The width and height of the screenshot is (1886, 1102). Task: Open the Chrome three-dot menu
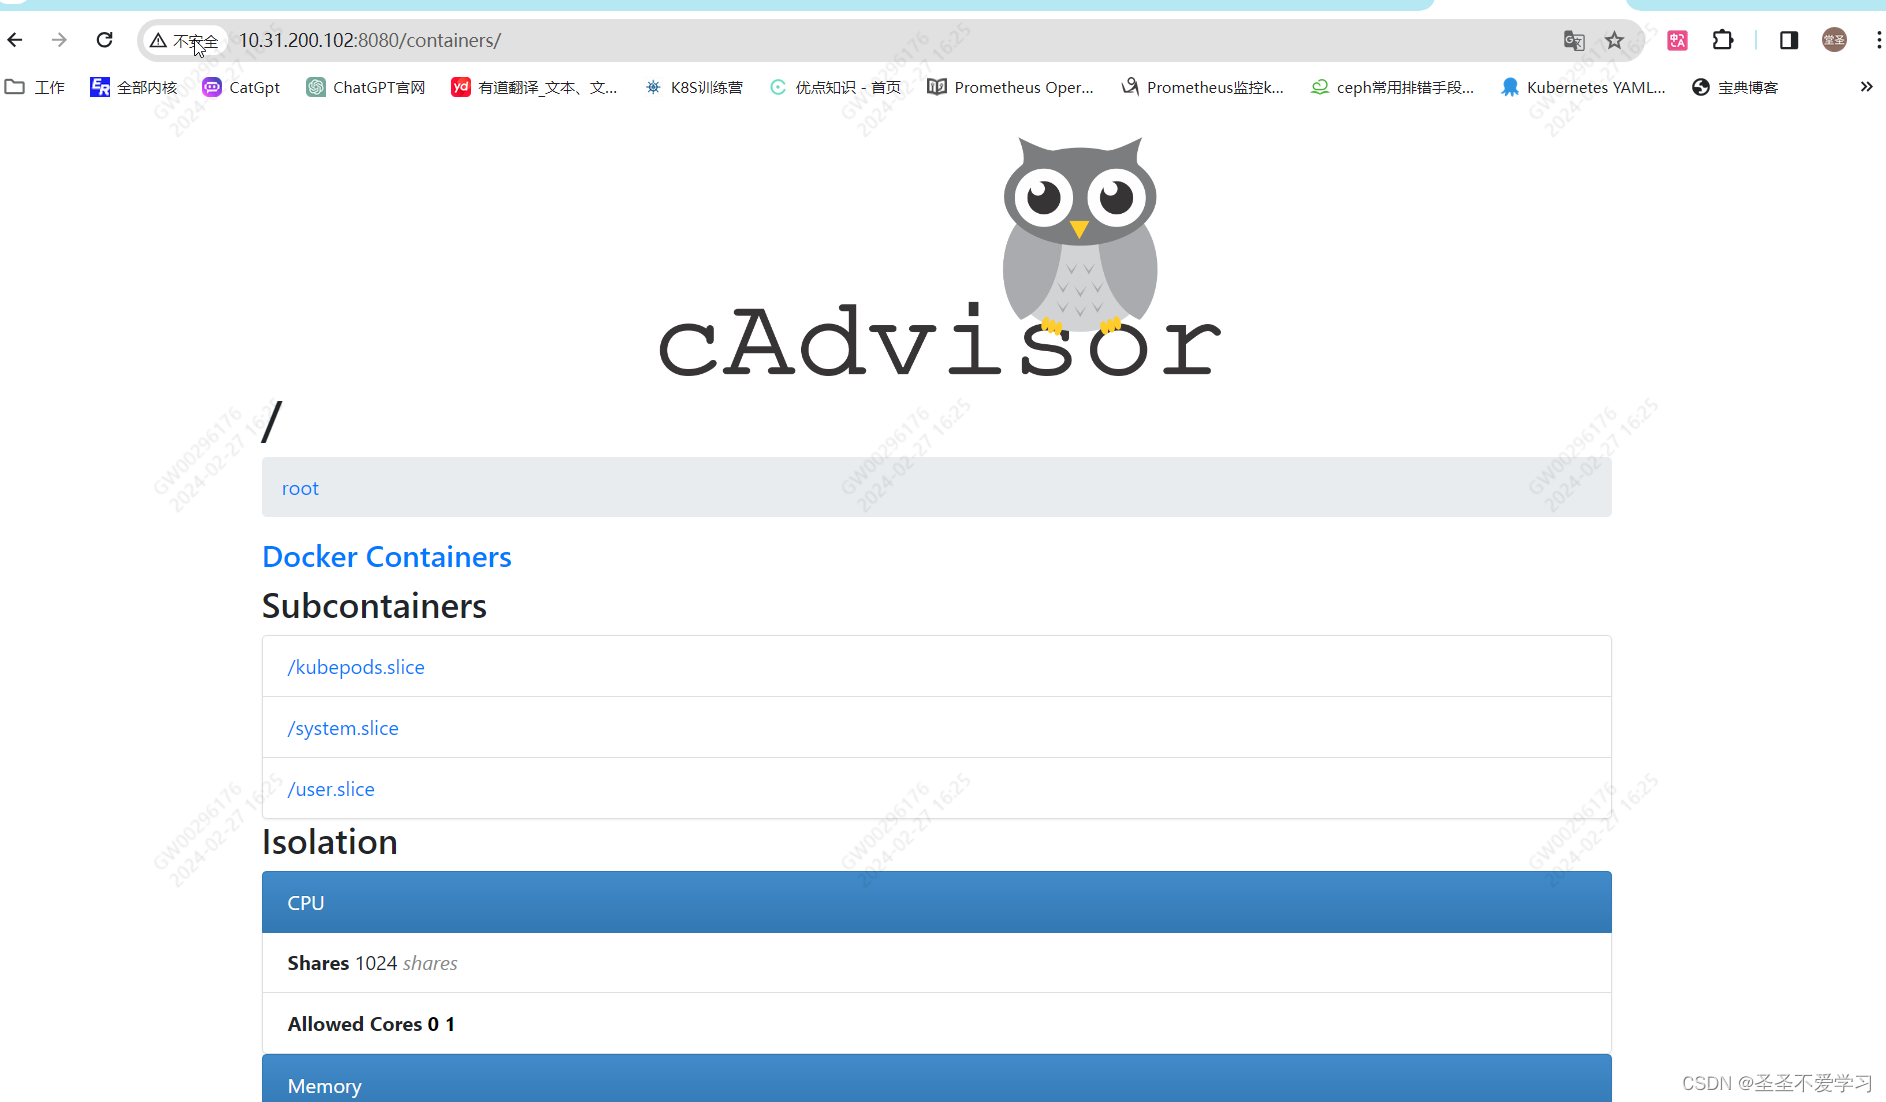(x=1878, y=40)
